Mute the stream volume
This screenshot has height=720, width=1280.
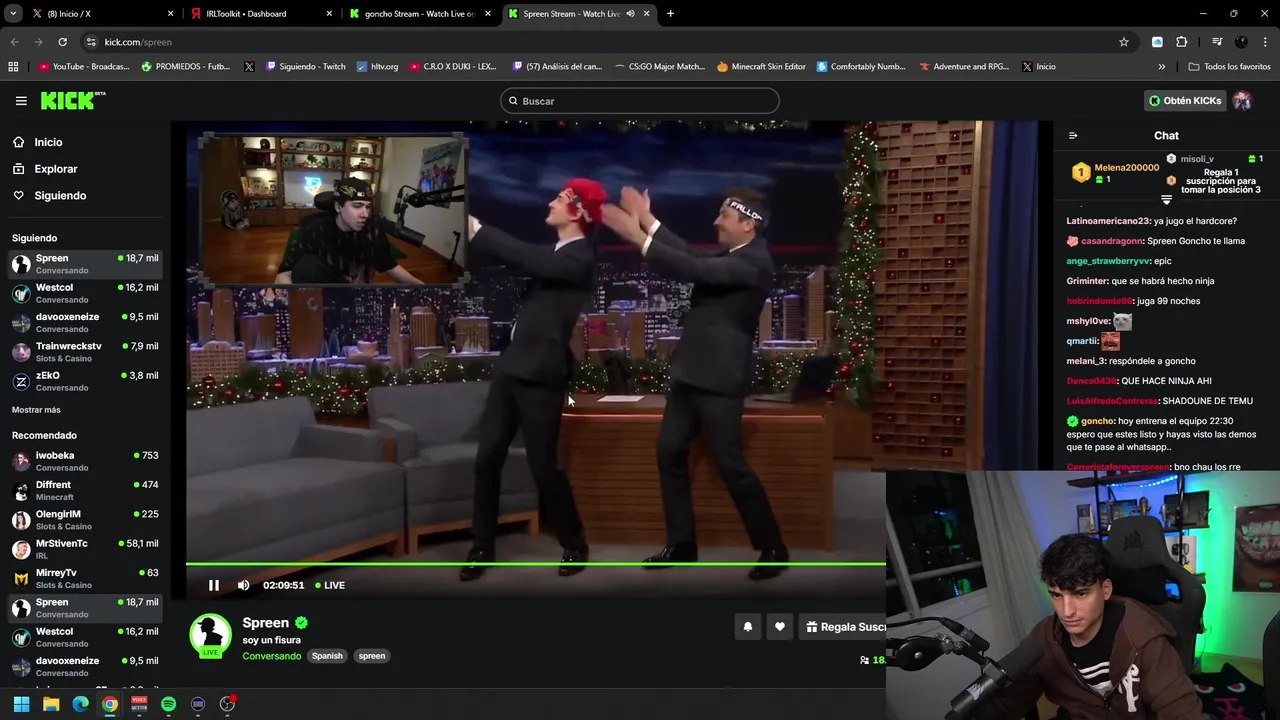(x=243, y=585)
